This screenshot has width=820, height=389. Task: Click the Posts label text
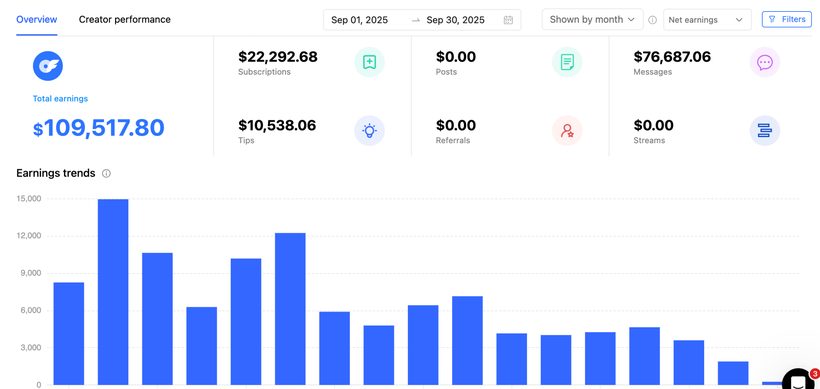446,72
